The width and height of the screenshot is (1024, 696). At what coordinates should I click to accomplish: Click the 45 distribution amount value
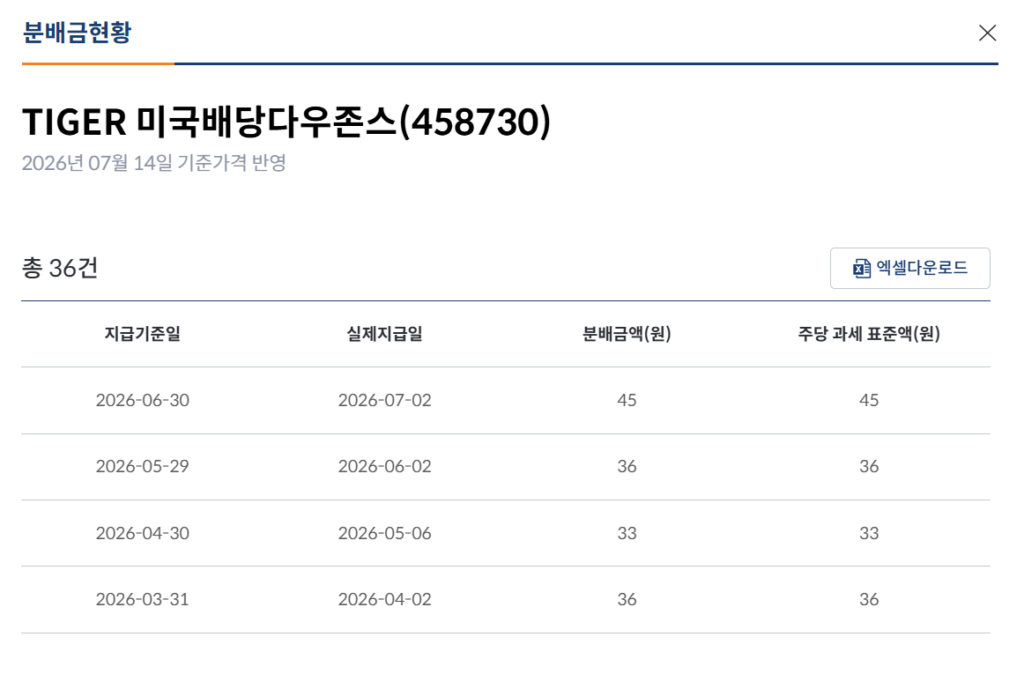(627, 400)
